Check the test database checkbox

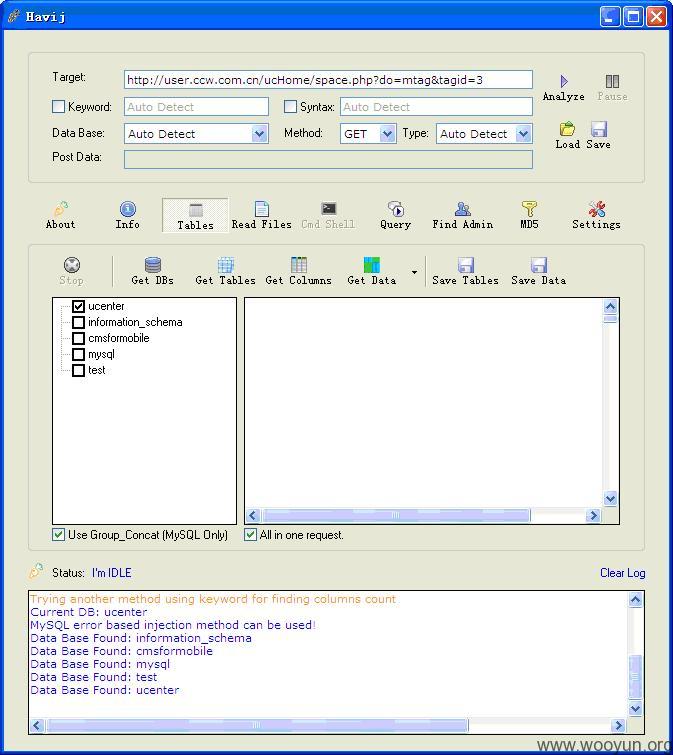pos(78,370)
